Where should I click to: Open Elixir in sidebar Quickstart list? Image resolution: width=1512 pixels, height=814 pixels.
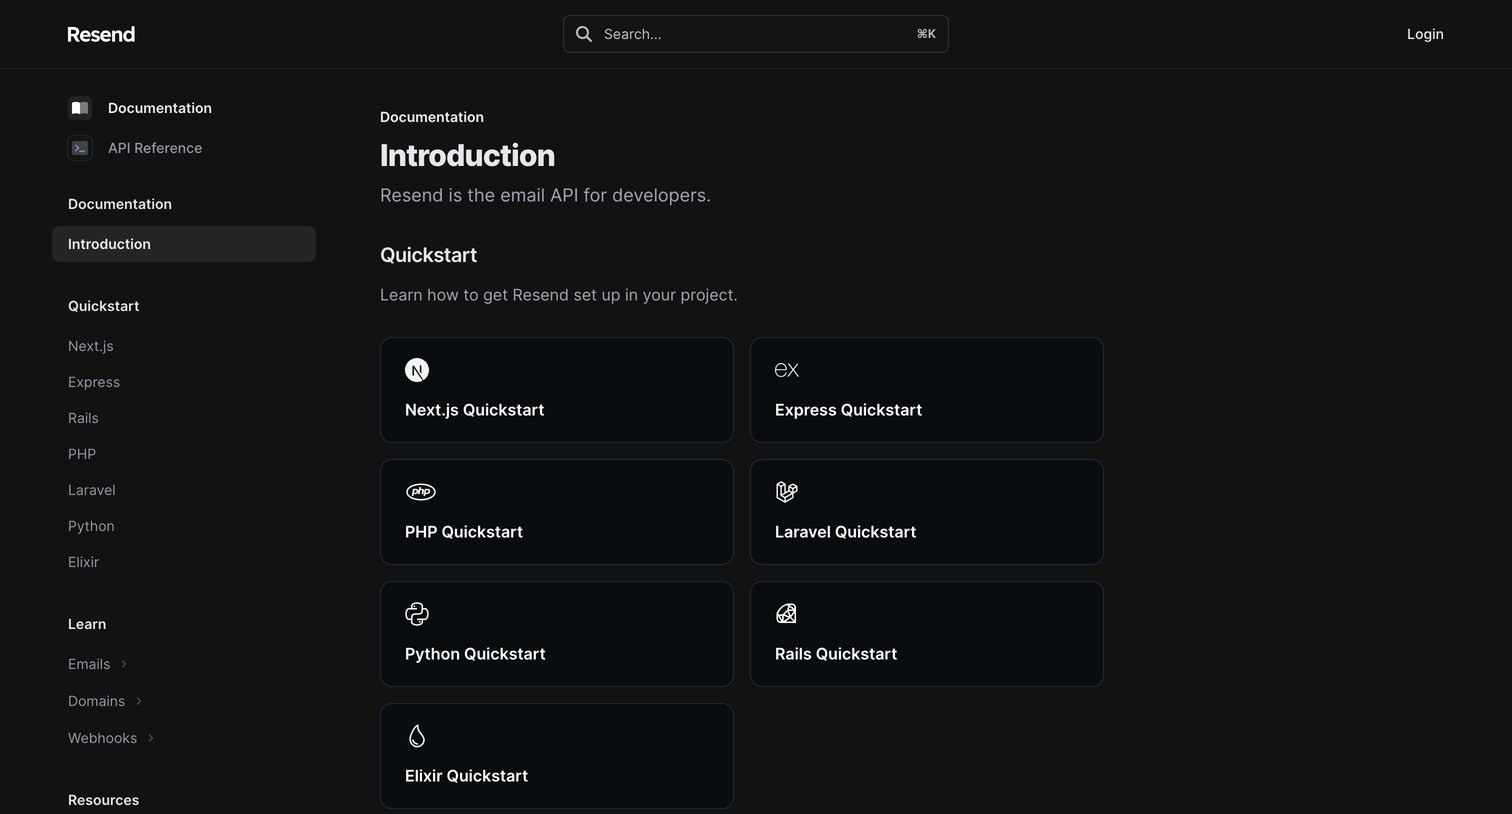click(83, 562)
